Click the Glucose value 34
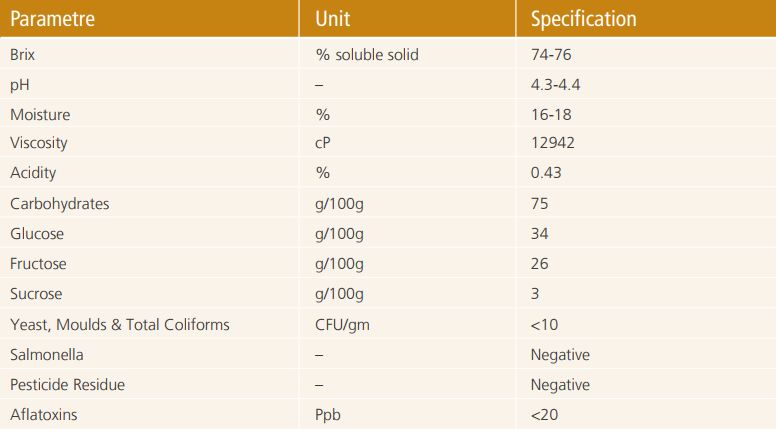Viewport: 776px width, 447px height. (x=539, y=234)
